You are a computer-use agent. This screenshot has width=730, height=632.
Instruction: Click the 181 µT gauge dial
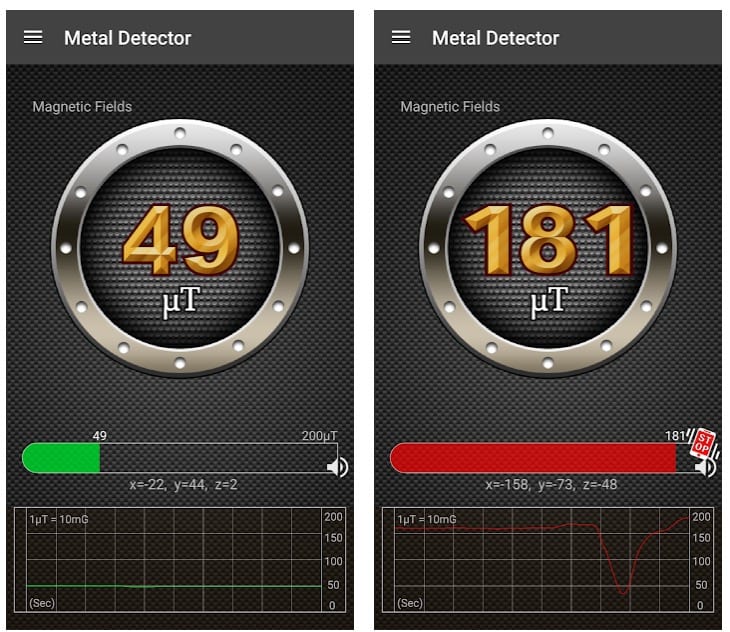tap(548, 248)
